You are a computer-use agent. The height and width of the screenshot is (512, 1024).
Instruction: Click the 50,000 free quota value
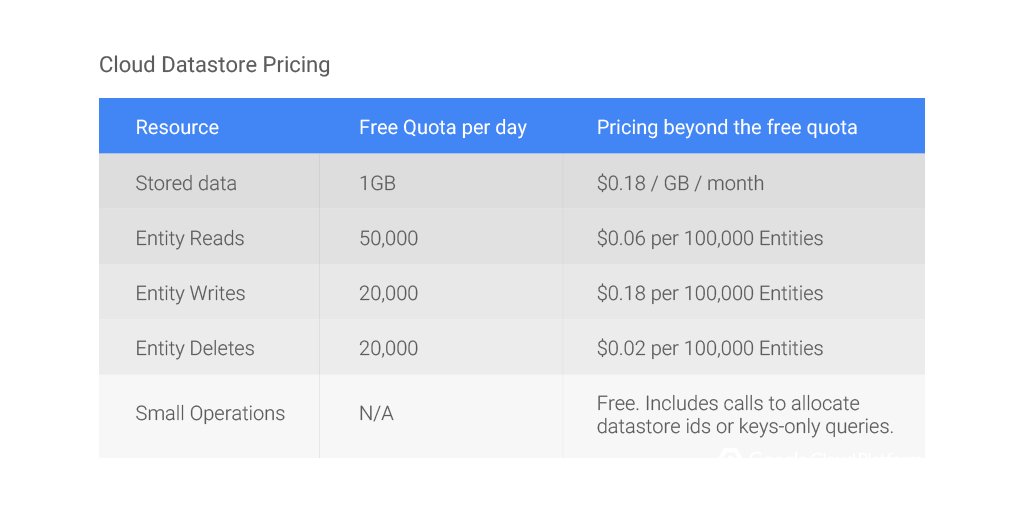[x=388, y=238]
